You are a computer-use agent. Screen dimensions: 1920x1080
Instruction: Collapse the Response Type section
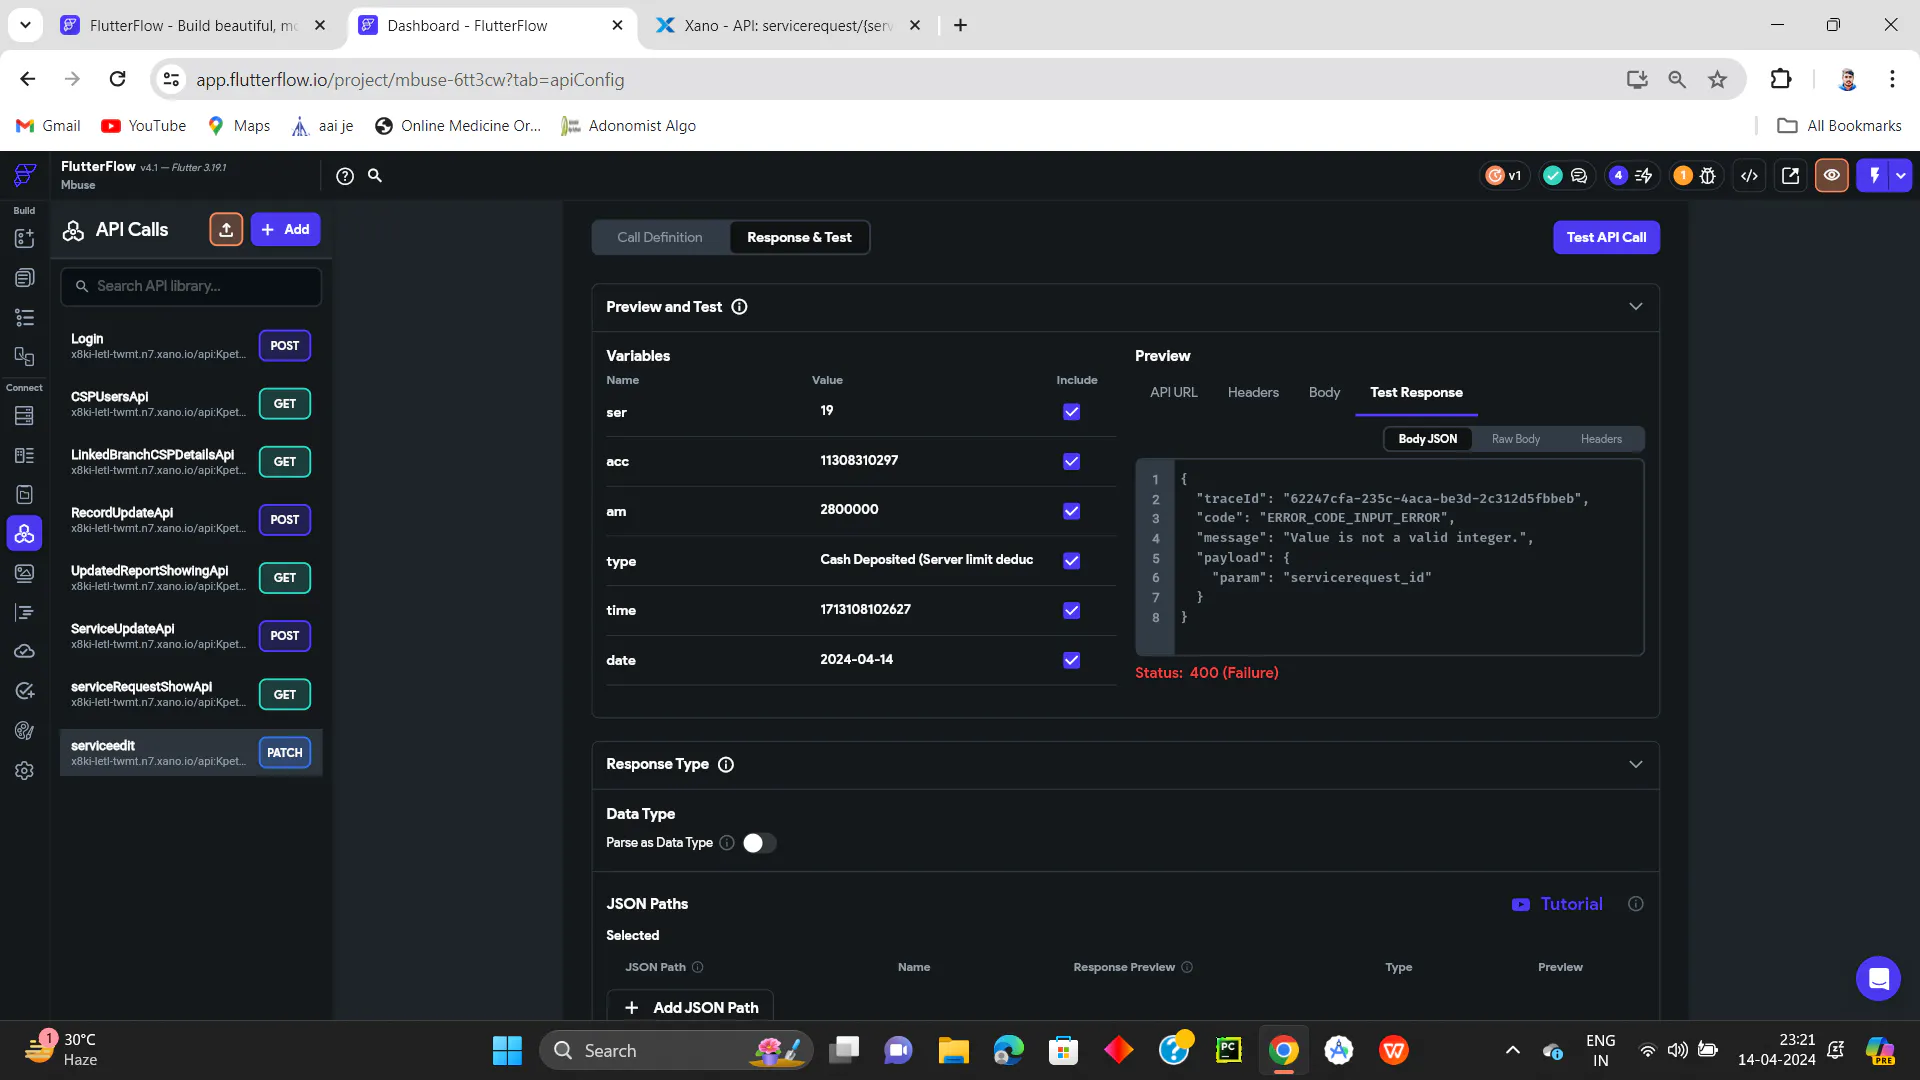[x=1635, y=764]
